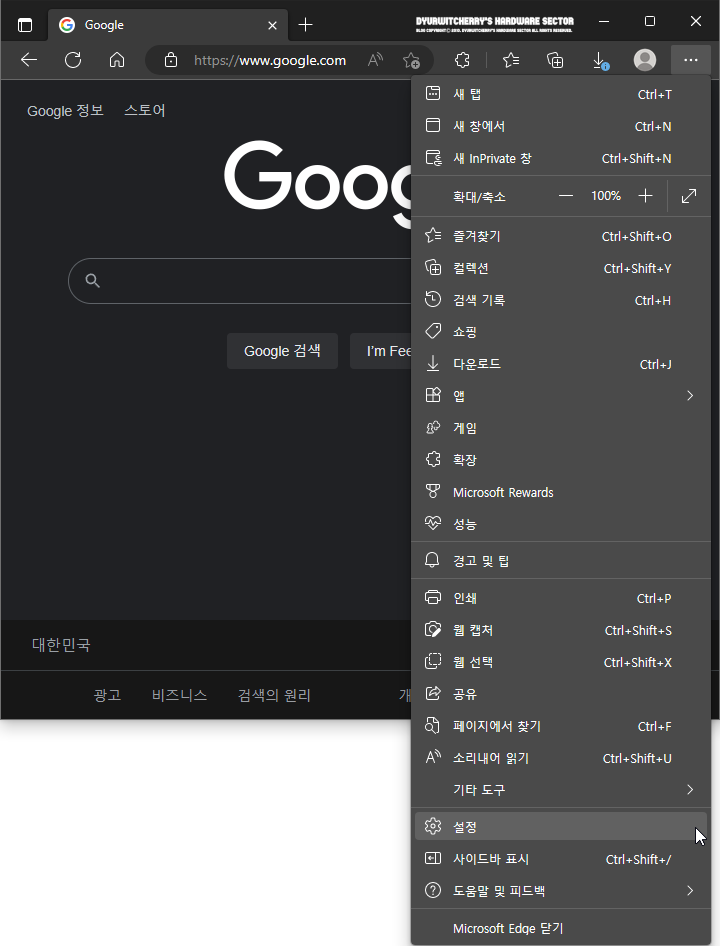Enter full screen with expand arrow icon

(x=689, y=195)
